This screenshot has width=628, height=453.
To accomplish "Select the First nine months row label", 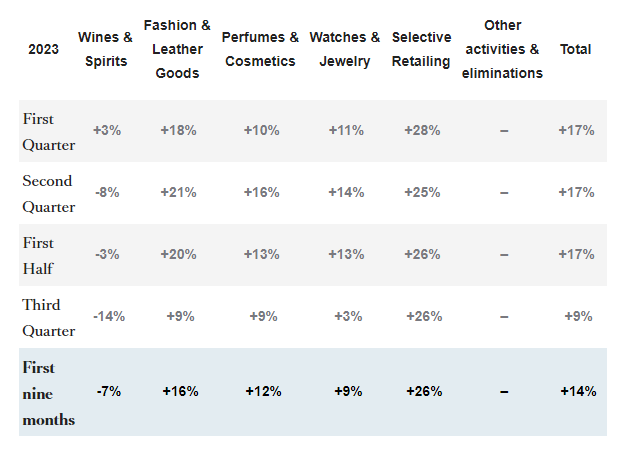I will click(48, 393).
